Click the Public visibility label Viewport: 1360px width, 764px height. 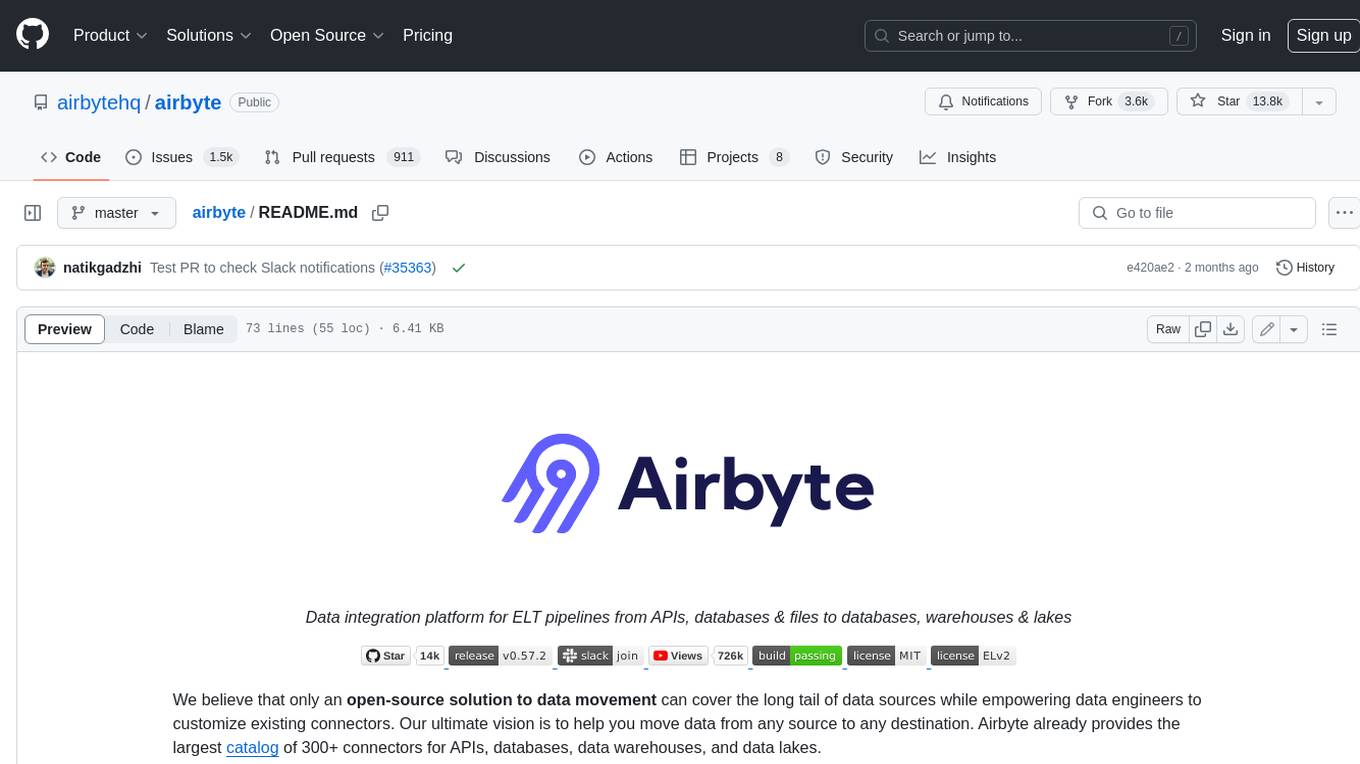254,102
